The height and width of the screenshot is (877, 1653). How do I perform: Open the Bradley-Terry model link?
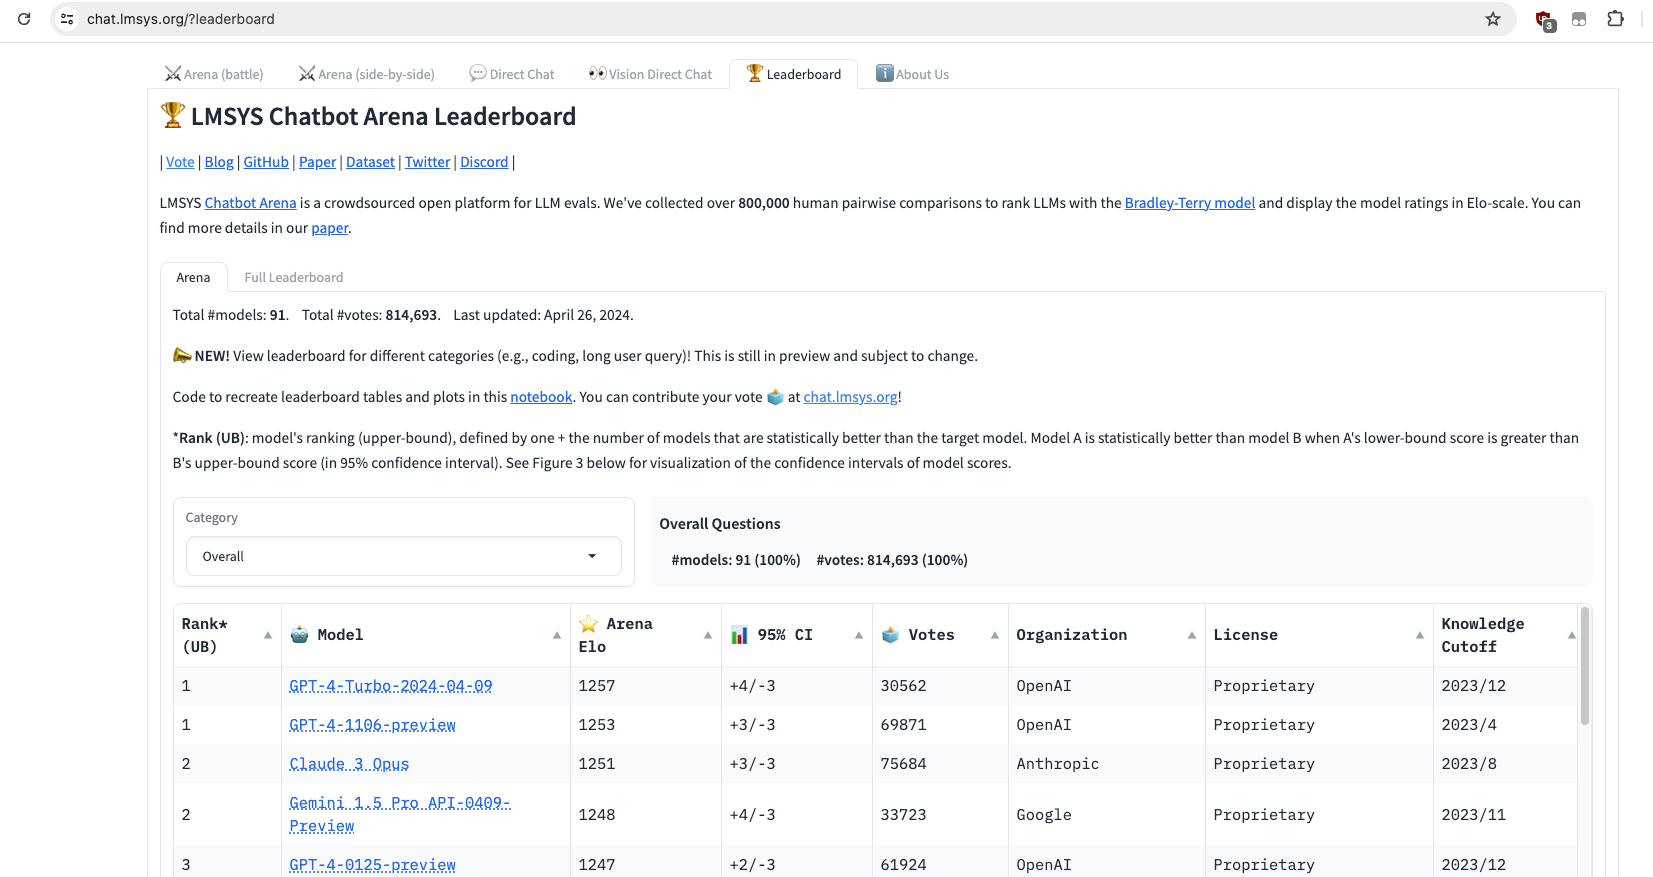point(1189,203)
